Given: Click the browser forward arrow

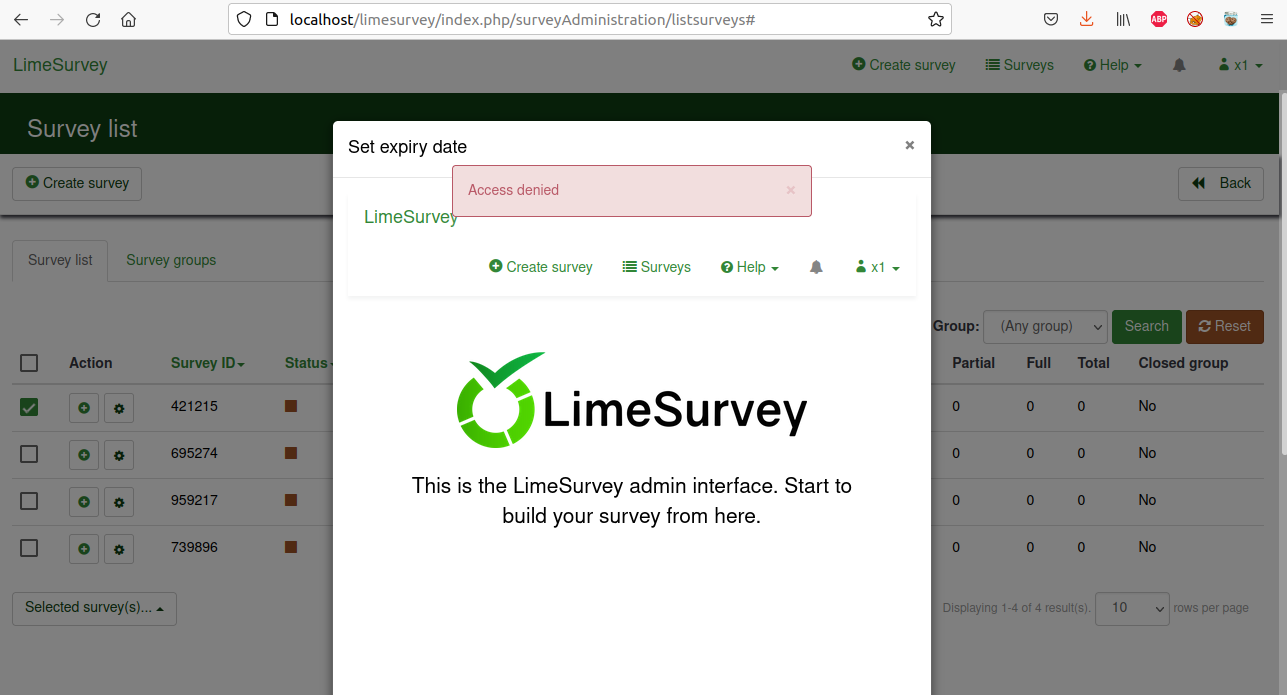Looking at the screenshot, I should 57,19.
